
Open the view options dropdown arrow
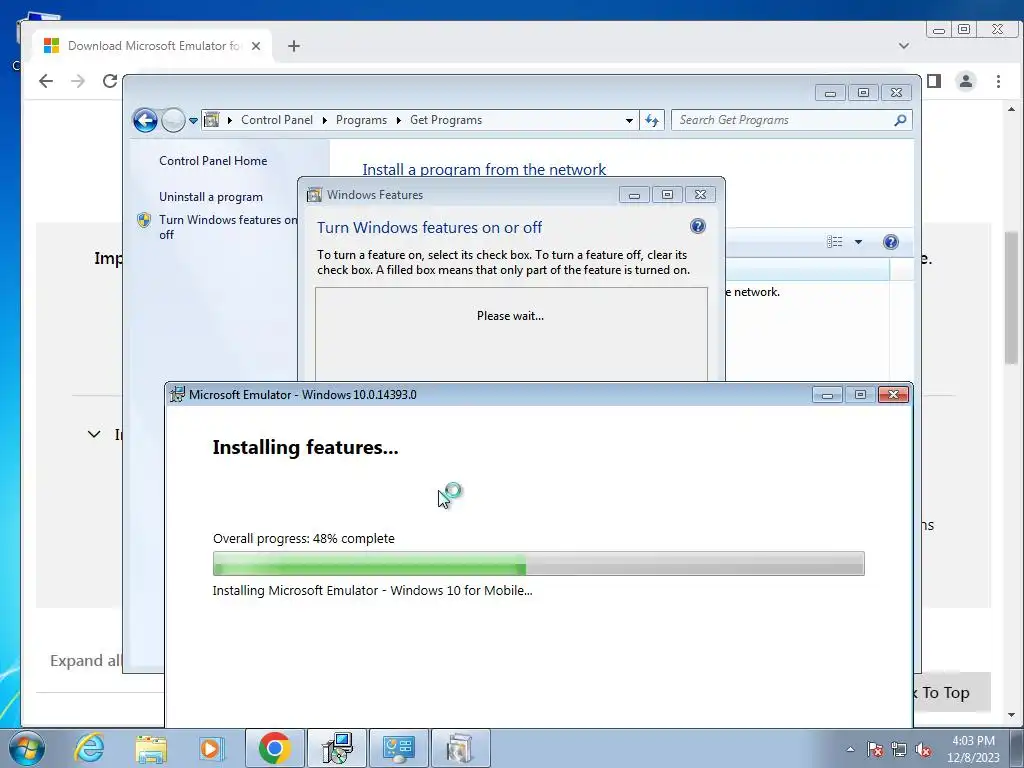(858, 242)
